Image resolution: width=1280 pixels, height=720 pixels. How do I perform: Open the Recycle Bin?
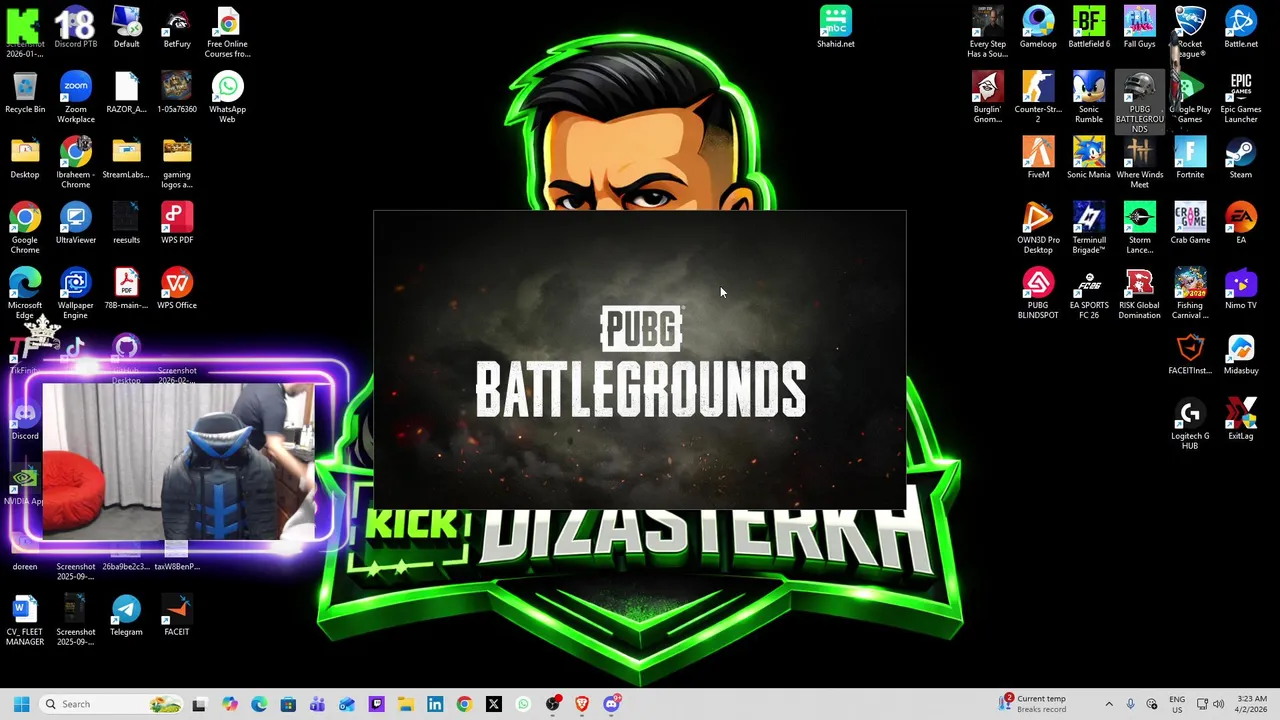(x=25, y=92)
